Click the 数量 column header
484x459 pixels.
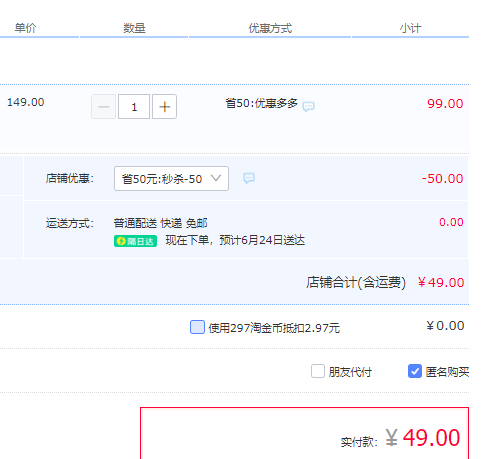pos(134,28)
